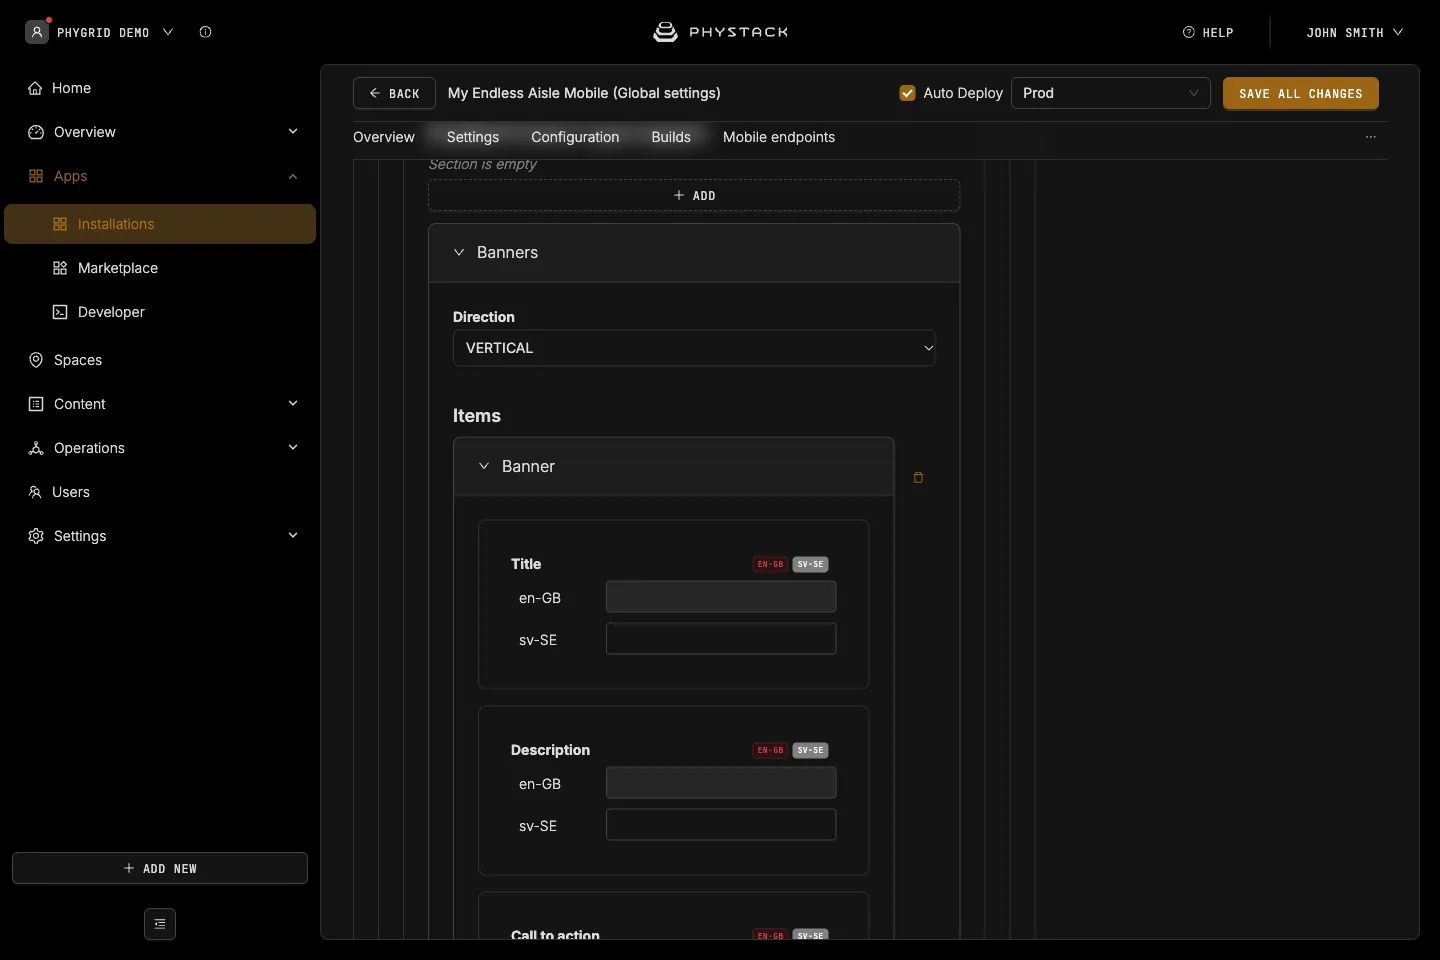Collapse the Banners section
The image size is (1440, 960).
pos(459,252)
